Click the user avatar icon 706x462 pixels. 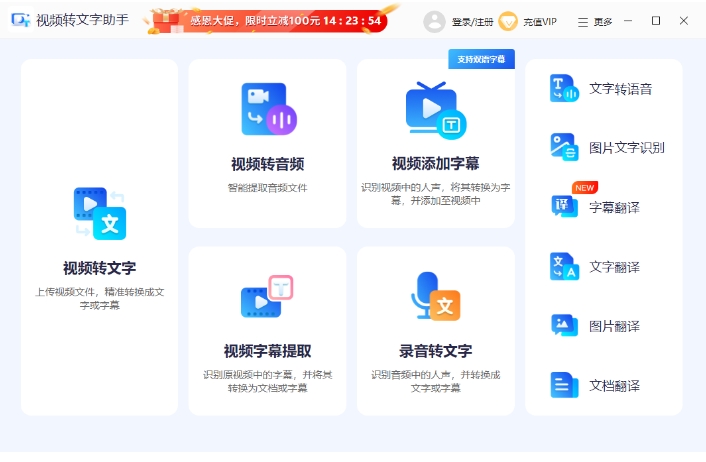434,22
